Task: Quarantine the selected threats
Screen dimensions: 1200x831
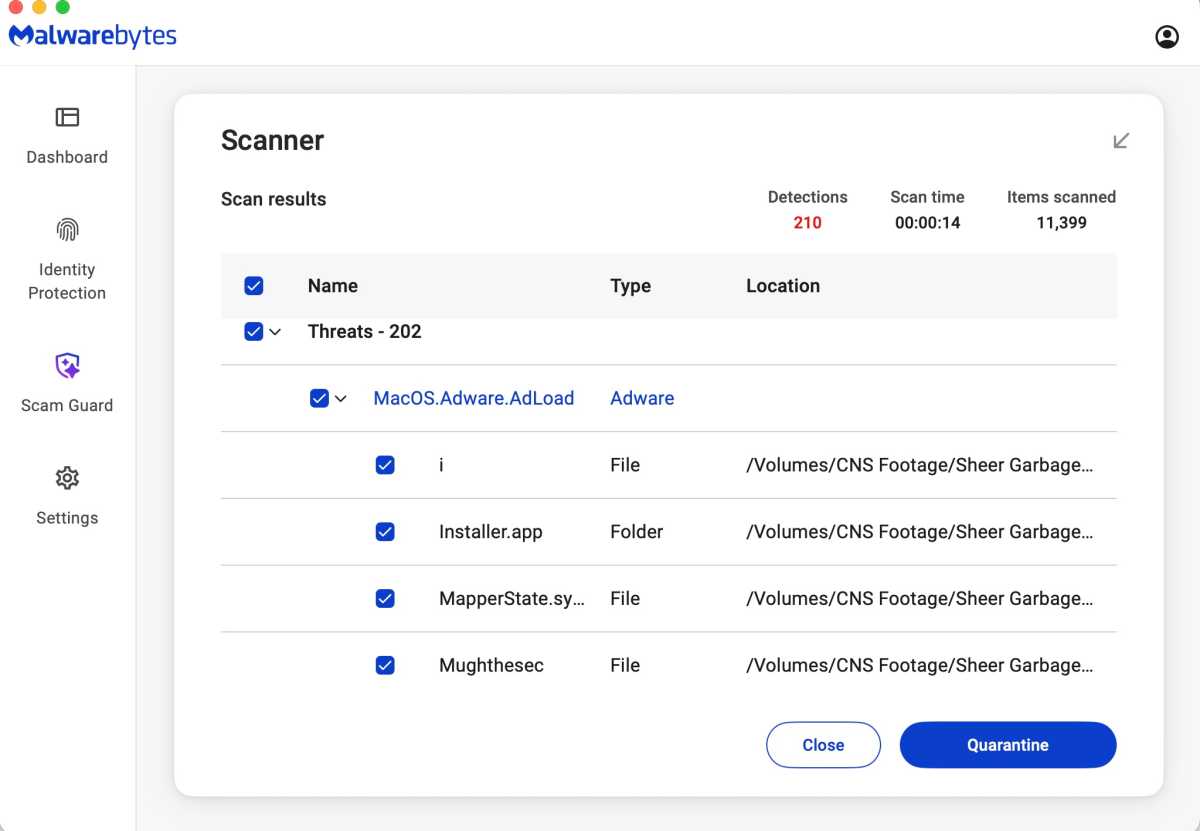Action: pos(1007,745)
